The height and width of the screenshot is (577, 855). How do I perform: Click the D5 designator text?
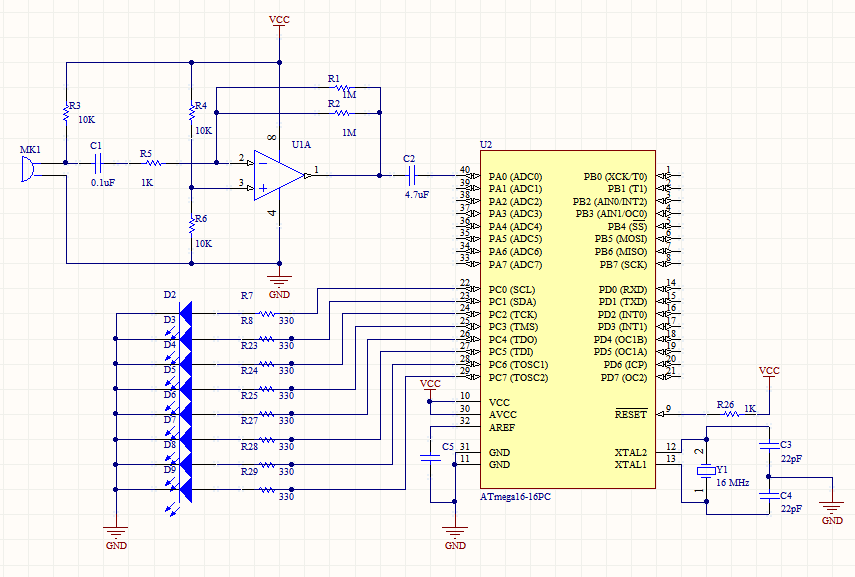170,370
